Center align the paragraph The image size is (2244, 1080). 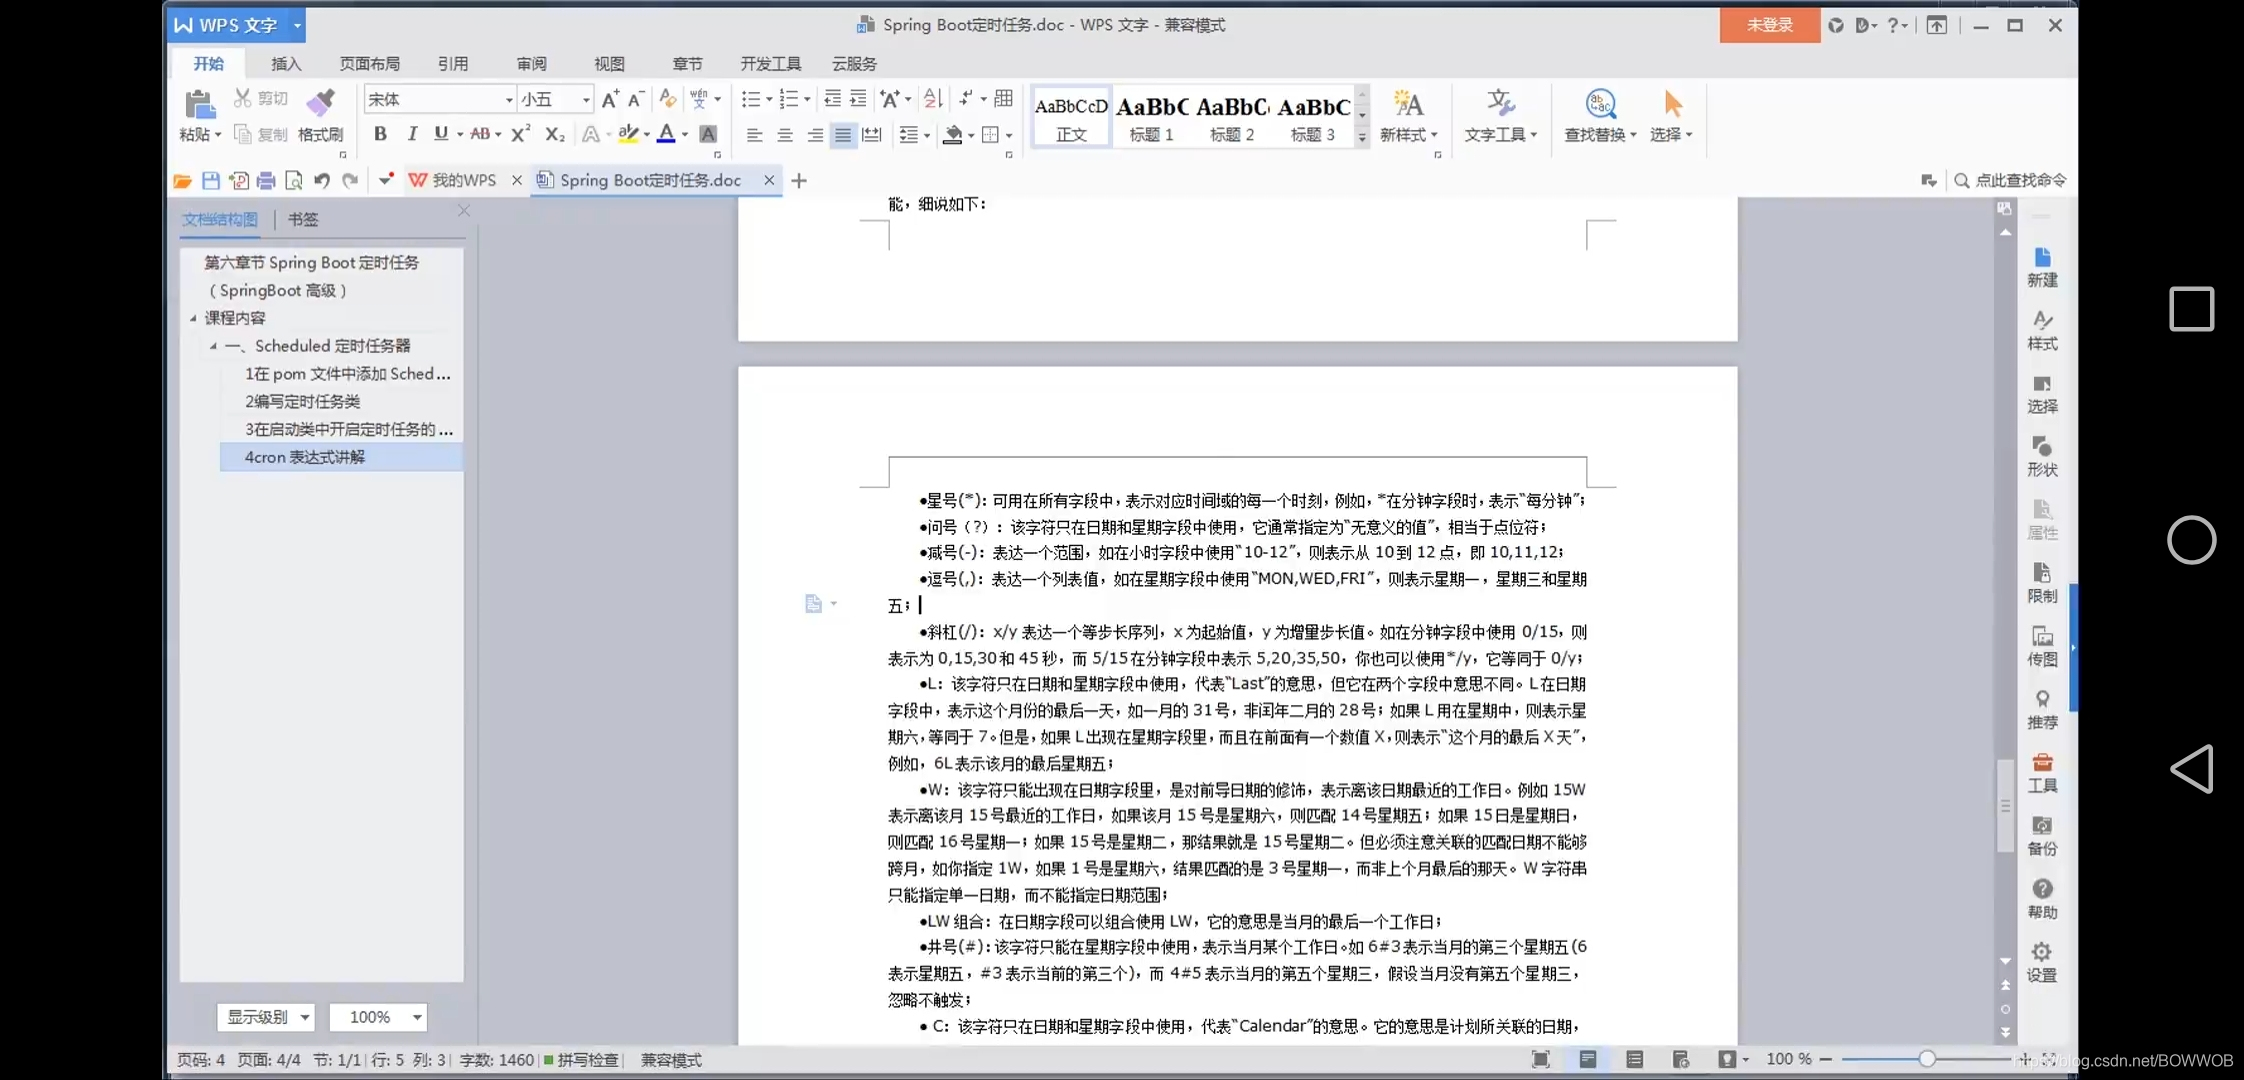[785, 135]
